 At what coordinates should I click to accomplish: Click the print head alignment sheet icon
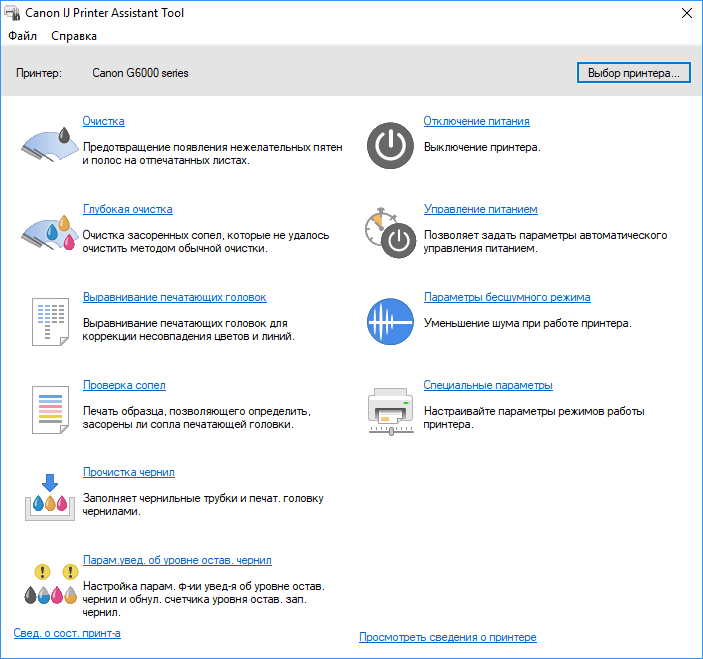click(50, 321)
